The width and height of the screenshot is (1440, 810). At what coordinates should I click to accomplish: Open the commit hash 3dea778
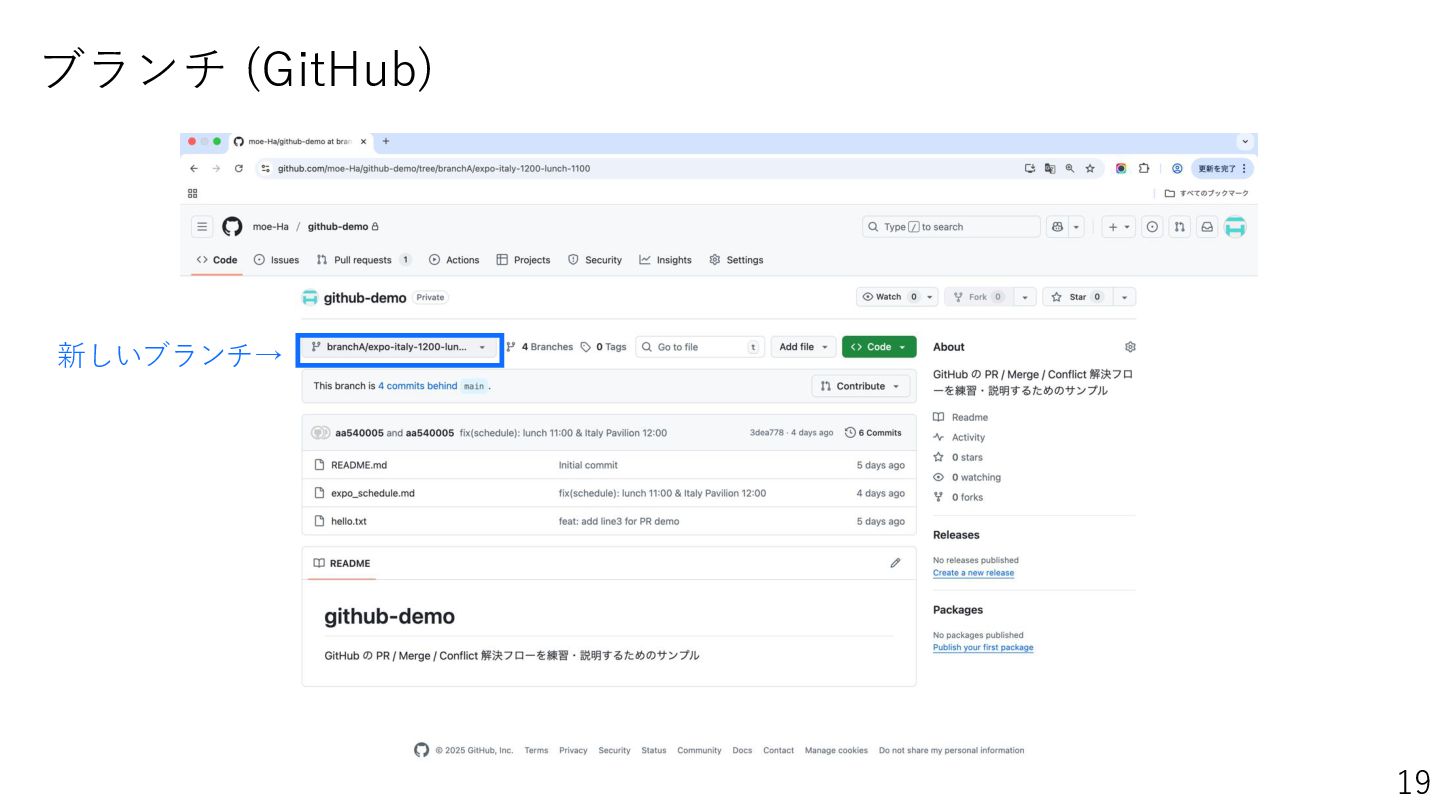pos(767,433)
